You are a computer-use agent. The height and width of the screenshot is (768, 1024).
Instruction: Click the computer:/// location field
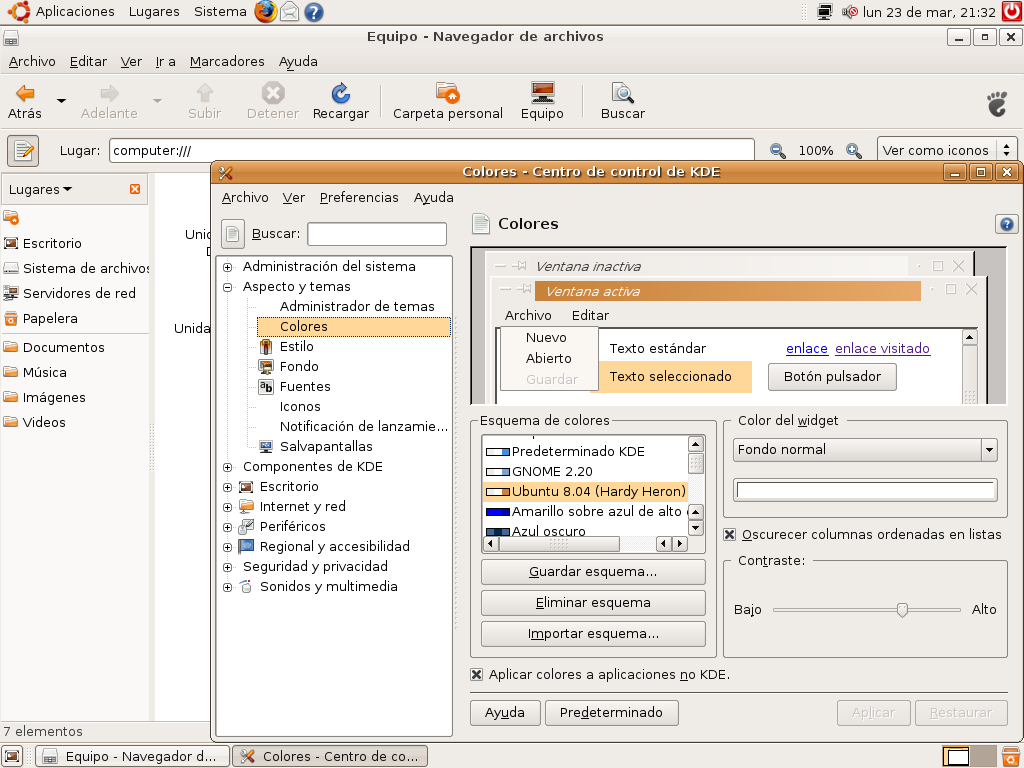click(x=432, y=151)
